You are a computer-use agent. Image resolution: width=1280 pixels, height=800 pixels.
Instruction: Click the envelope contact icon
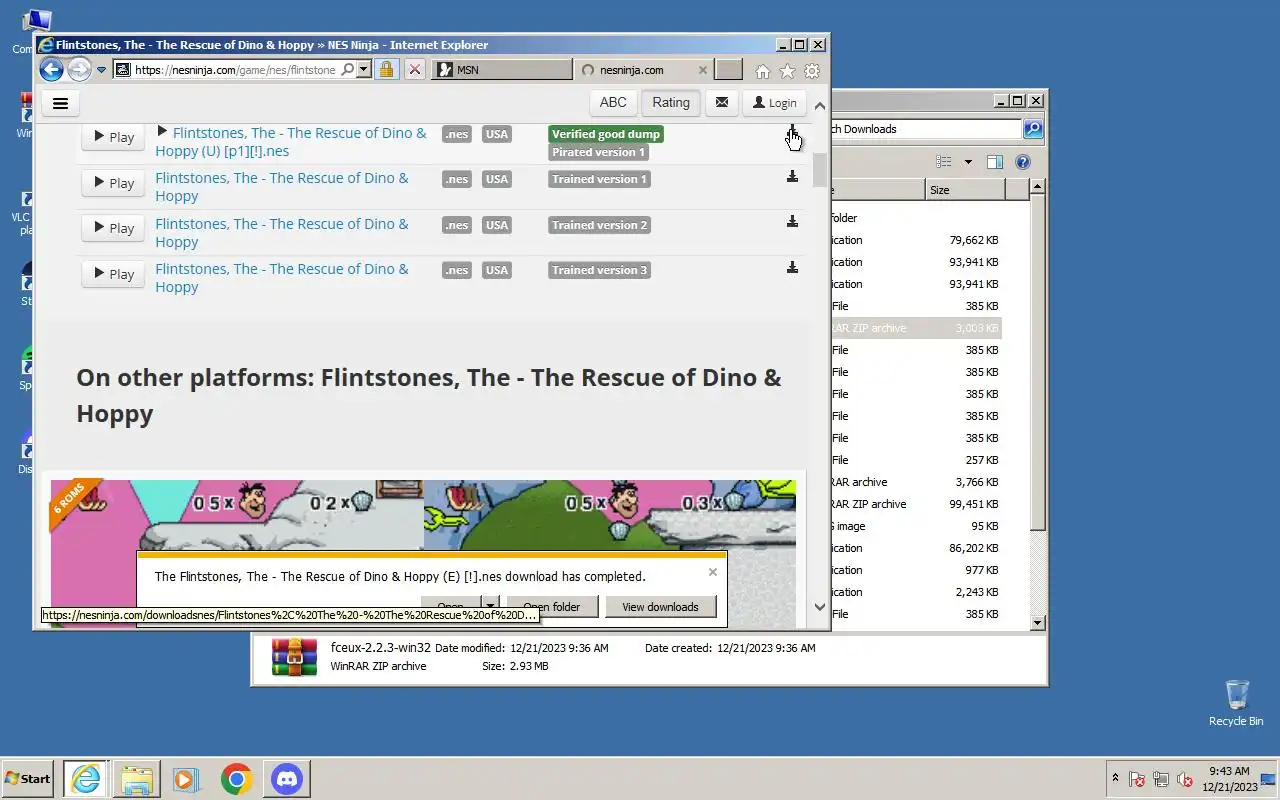click(721, 103)
